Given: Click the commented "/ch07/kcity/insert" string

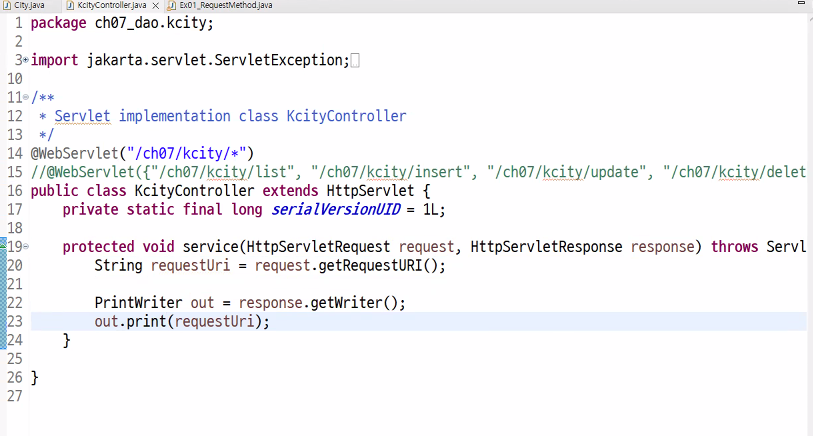Looking at the screenshot, I should point(390,172).
